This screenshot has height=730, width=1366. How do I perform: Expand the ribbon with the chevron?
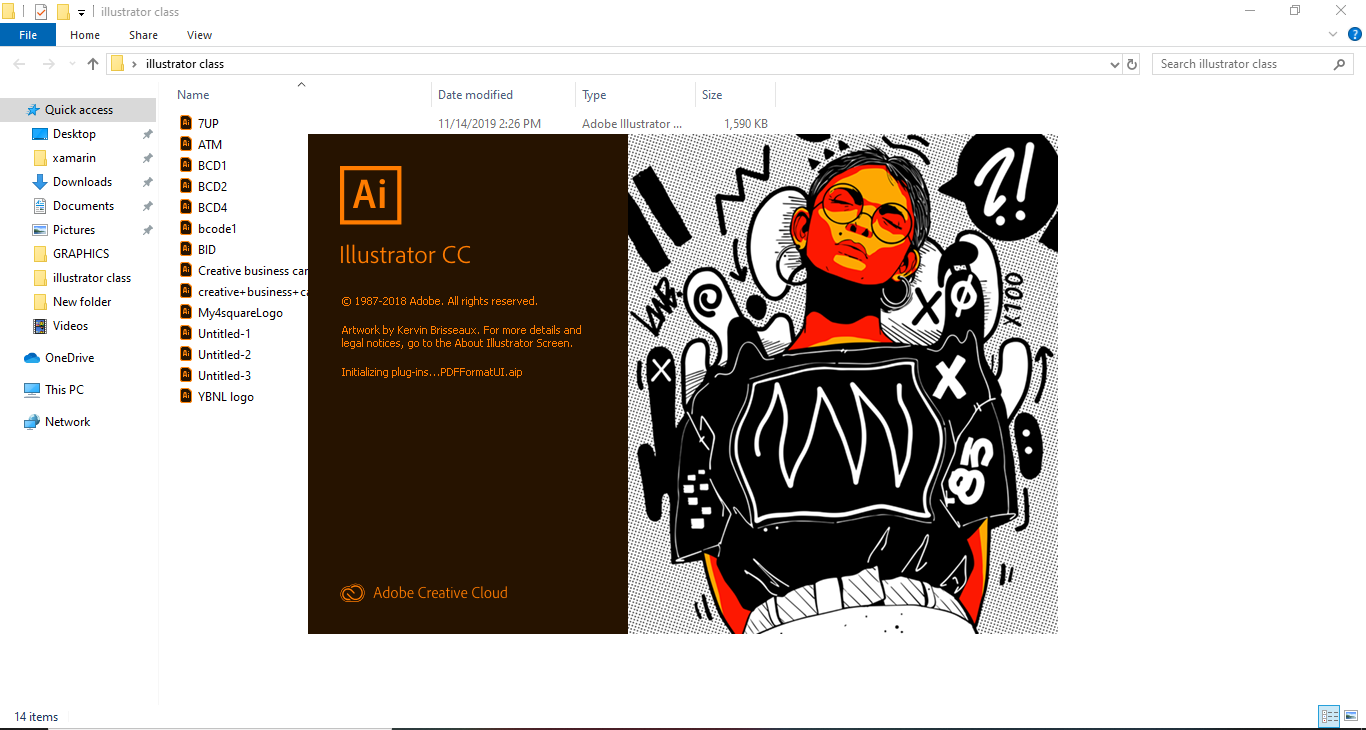pyautogui.click(x=1333, y=34)
